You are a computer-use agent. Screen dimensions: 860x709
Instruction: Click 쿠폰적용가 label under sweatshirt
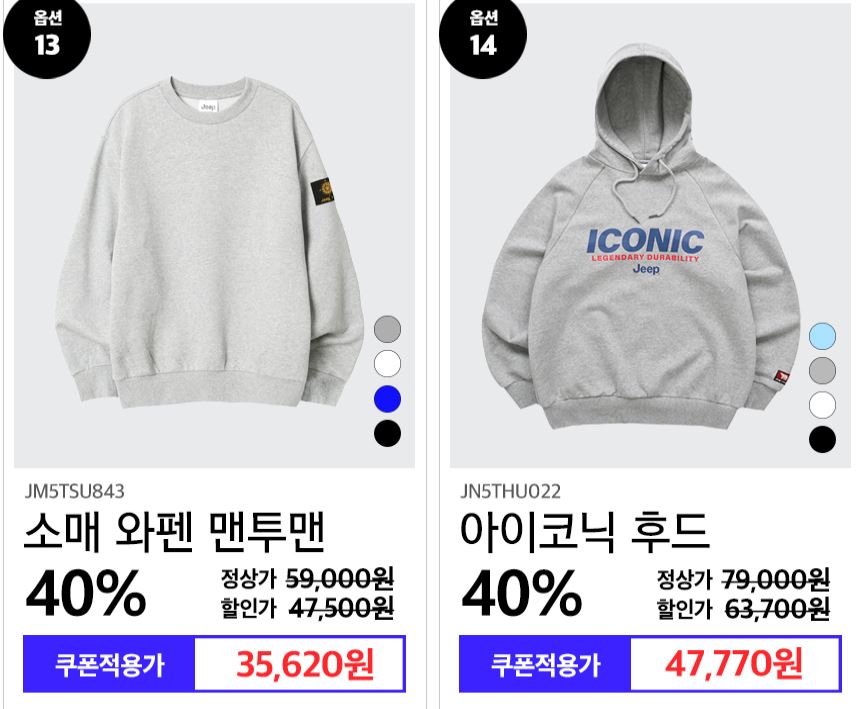pyautogui.click(x=109, y=664)
